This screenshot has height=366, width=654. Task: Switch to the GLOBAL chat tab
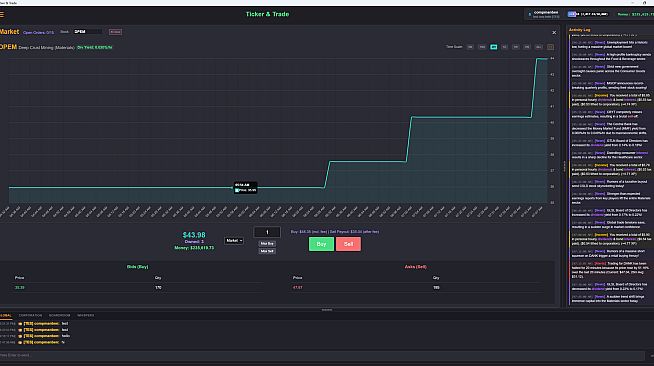6,316
